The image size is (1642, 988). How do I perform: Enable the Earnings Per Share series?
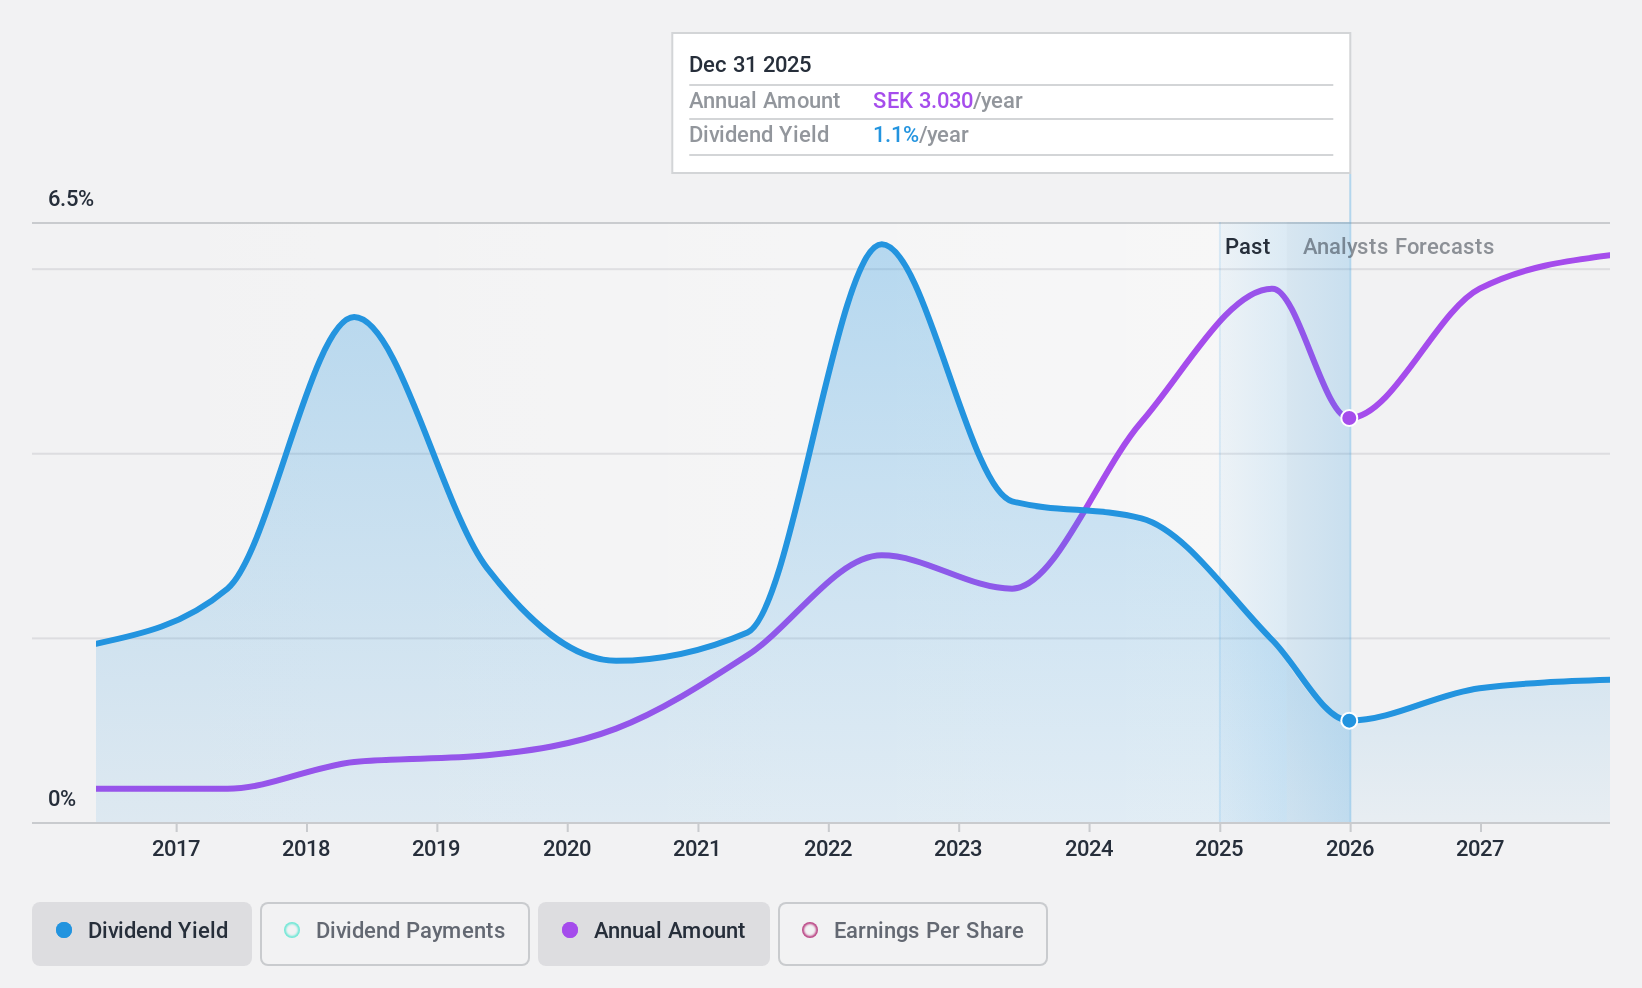[x=913, y=934]
